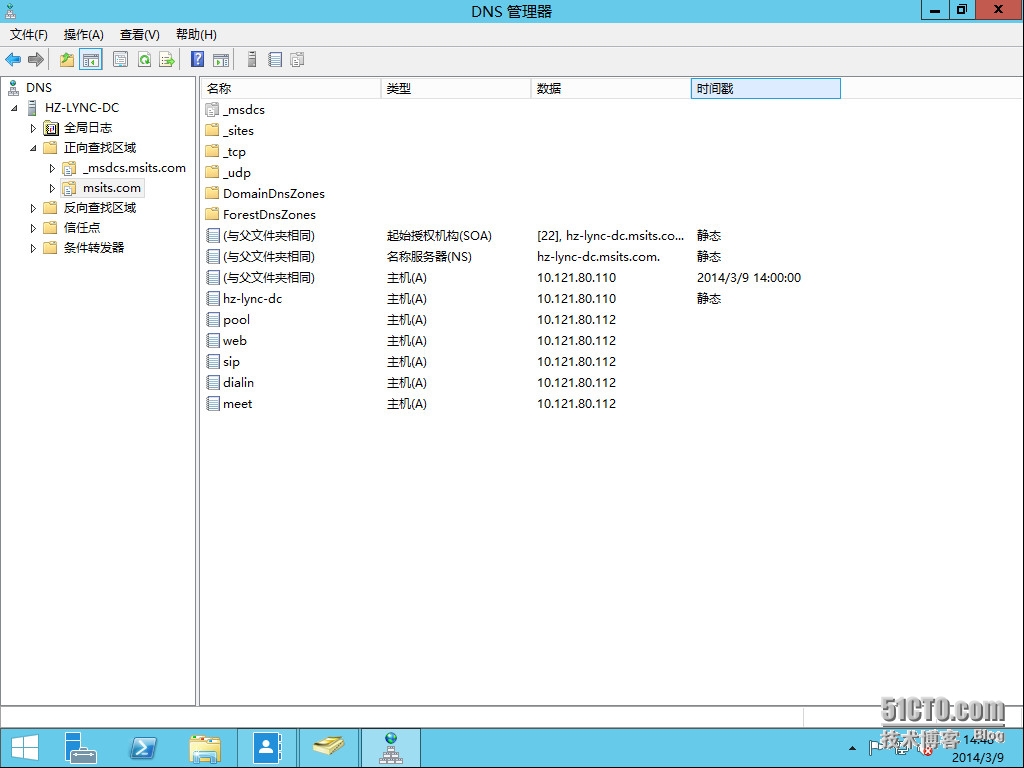
Task: Expand the msits.com zone
Action: 52,188
